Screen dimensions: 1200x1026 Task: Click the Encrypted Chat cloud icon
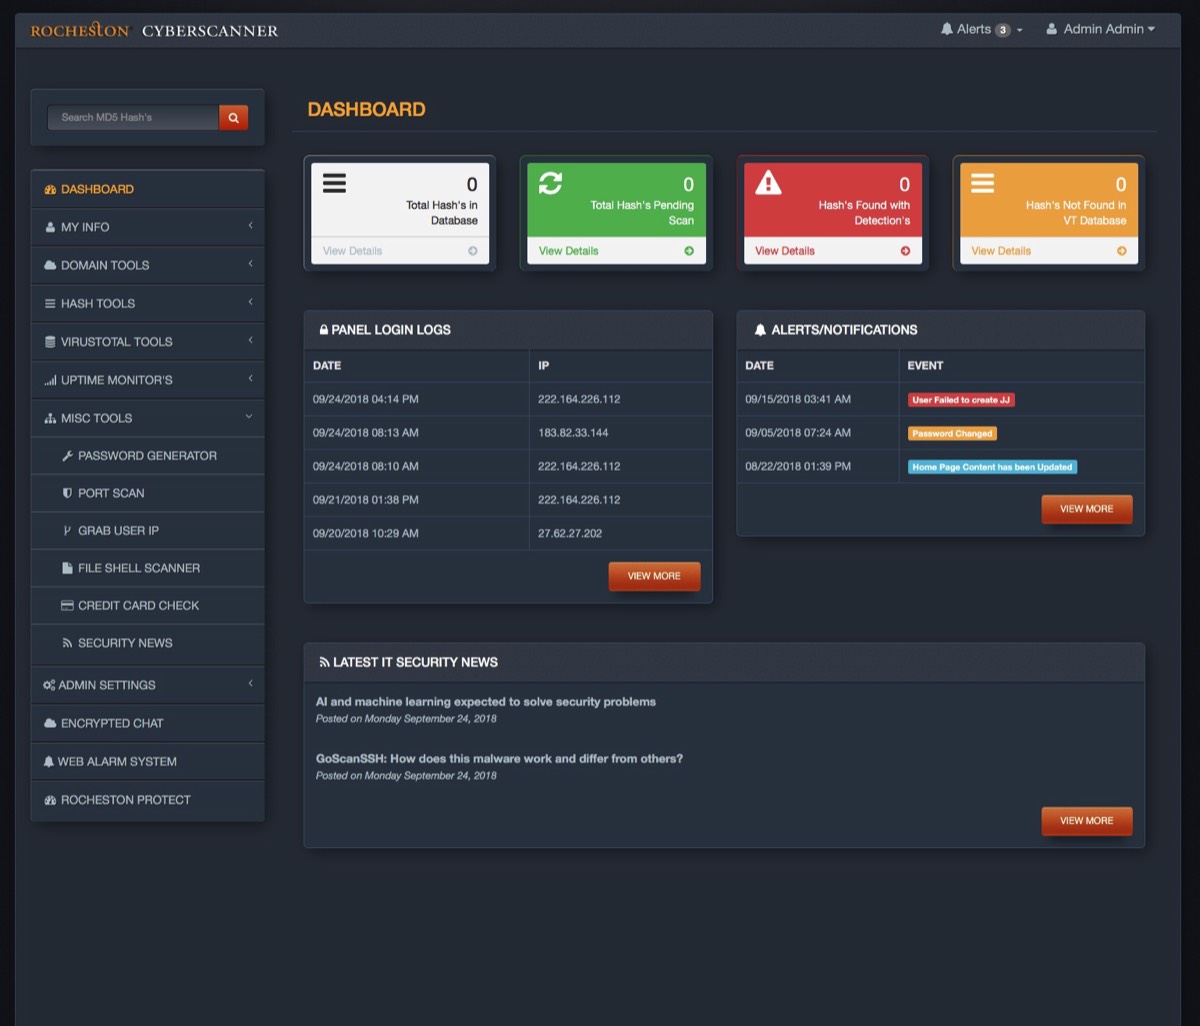(x=50, y=723)
